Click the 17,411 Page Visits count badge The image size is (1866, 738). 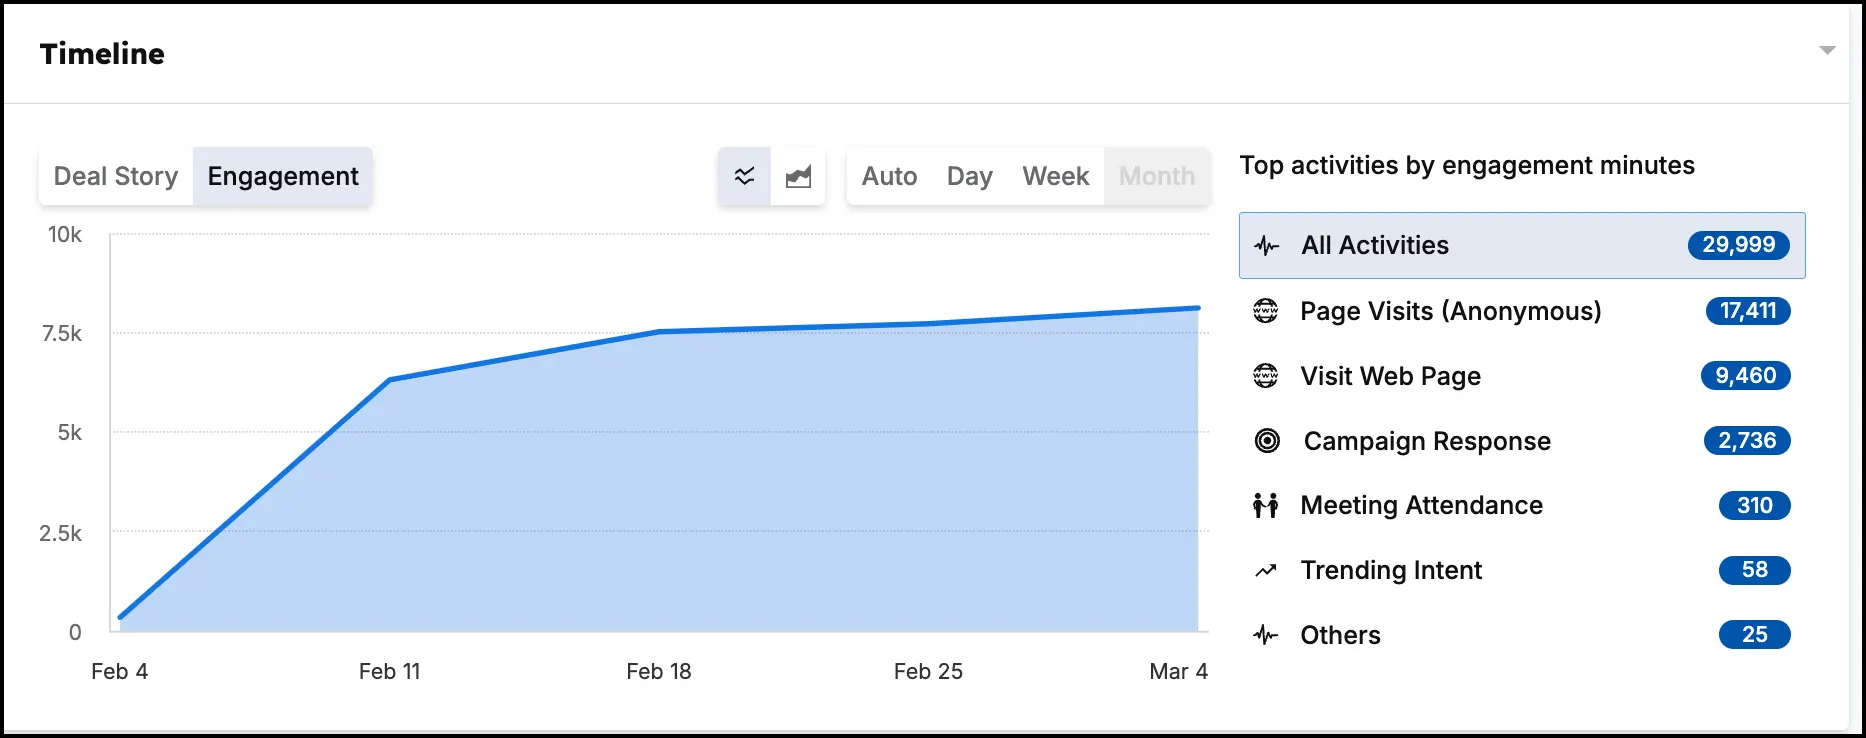click(1748, 311)
